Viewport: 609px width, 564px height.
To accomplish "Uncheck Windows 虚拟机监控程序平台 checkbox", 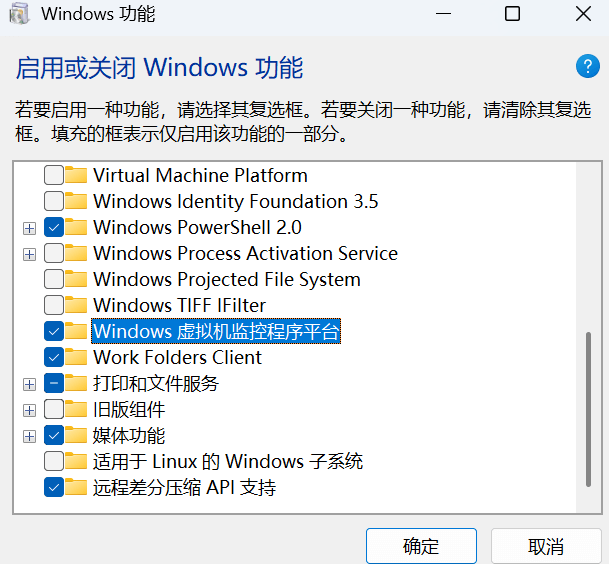I will [54, 331].
